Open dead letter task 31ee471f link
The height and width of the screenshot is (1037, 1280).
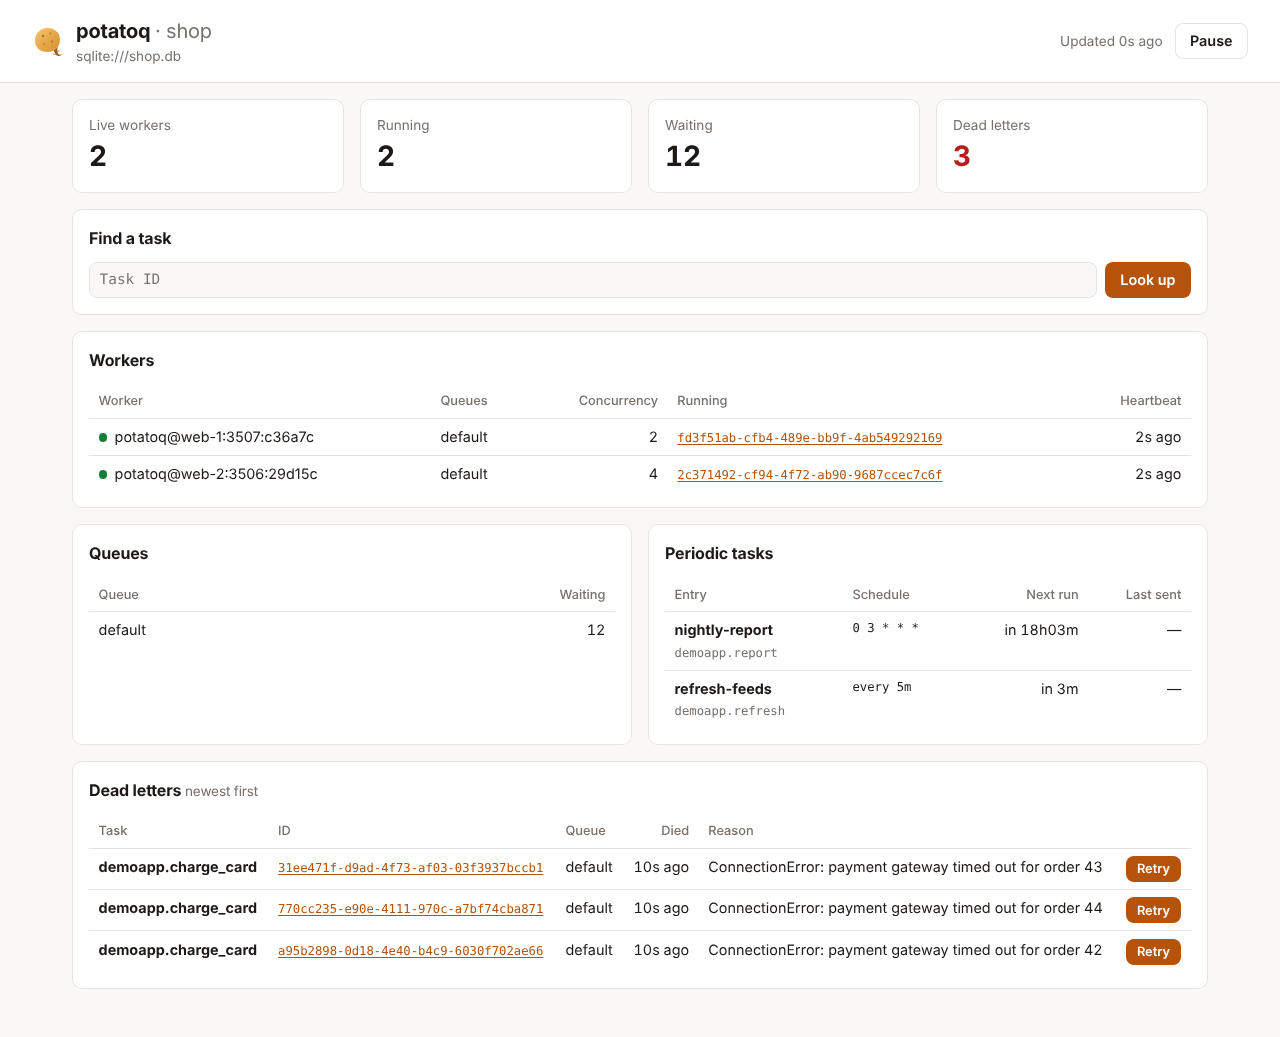point(411,868)
